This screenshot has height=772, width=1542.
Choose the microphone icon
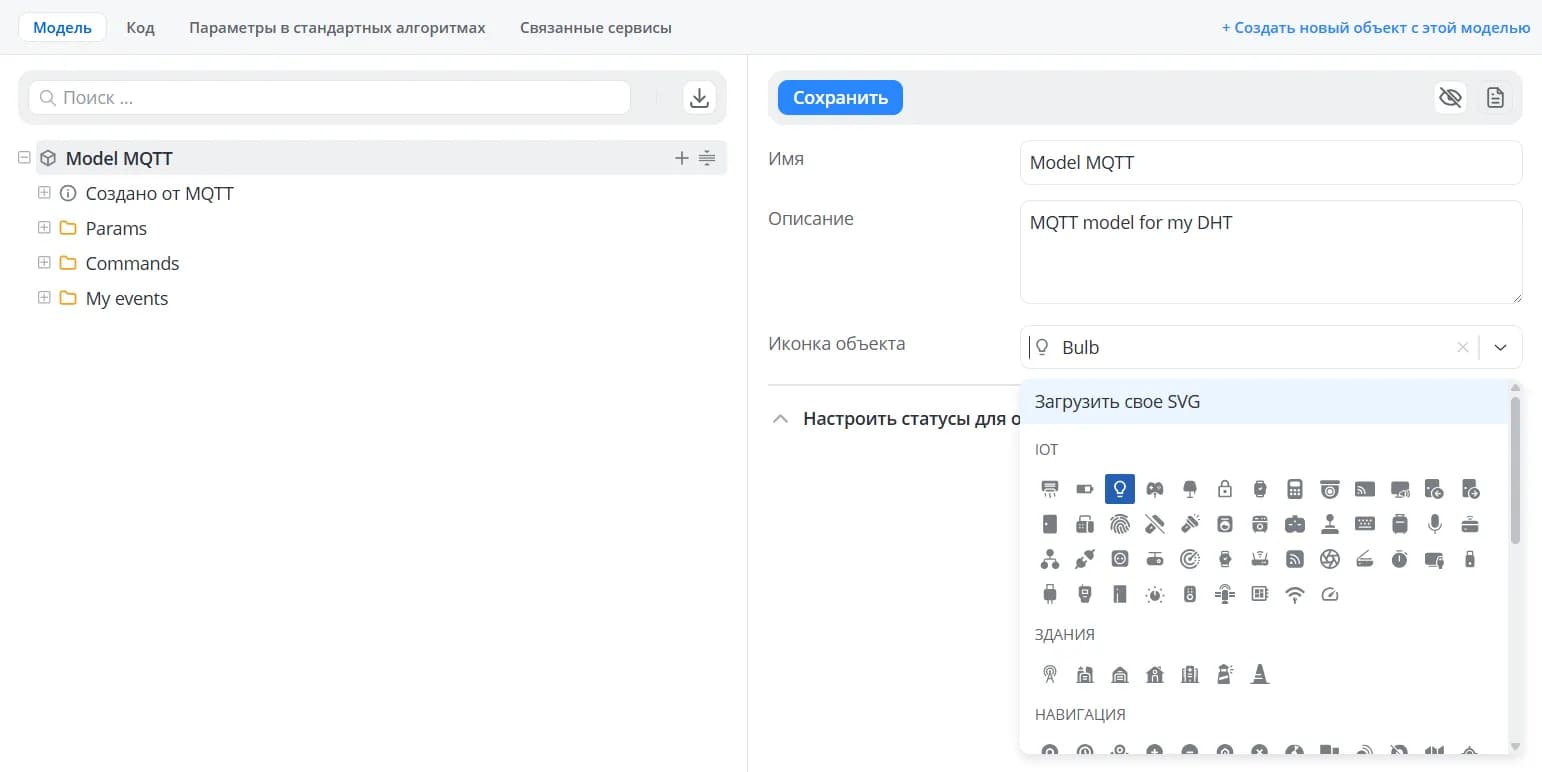[x=1435, y=524]
